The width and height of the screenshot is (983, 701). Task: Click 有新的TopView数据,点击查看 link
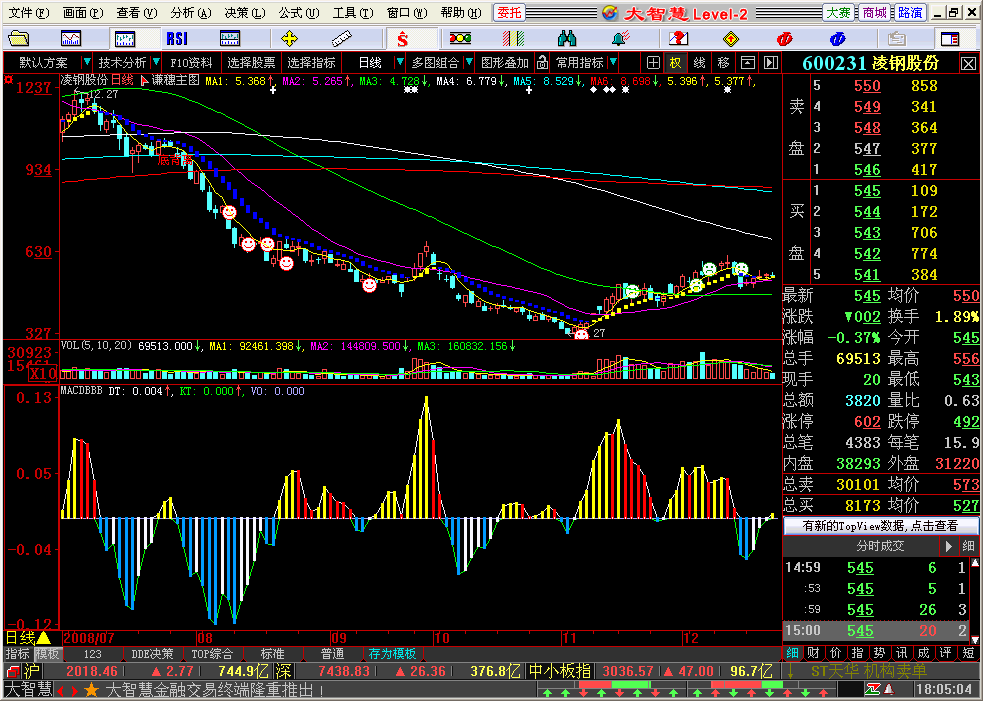coord(880,525)
